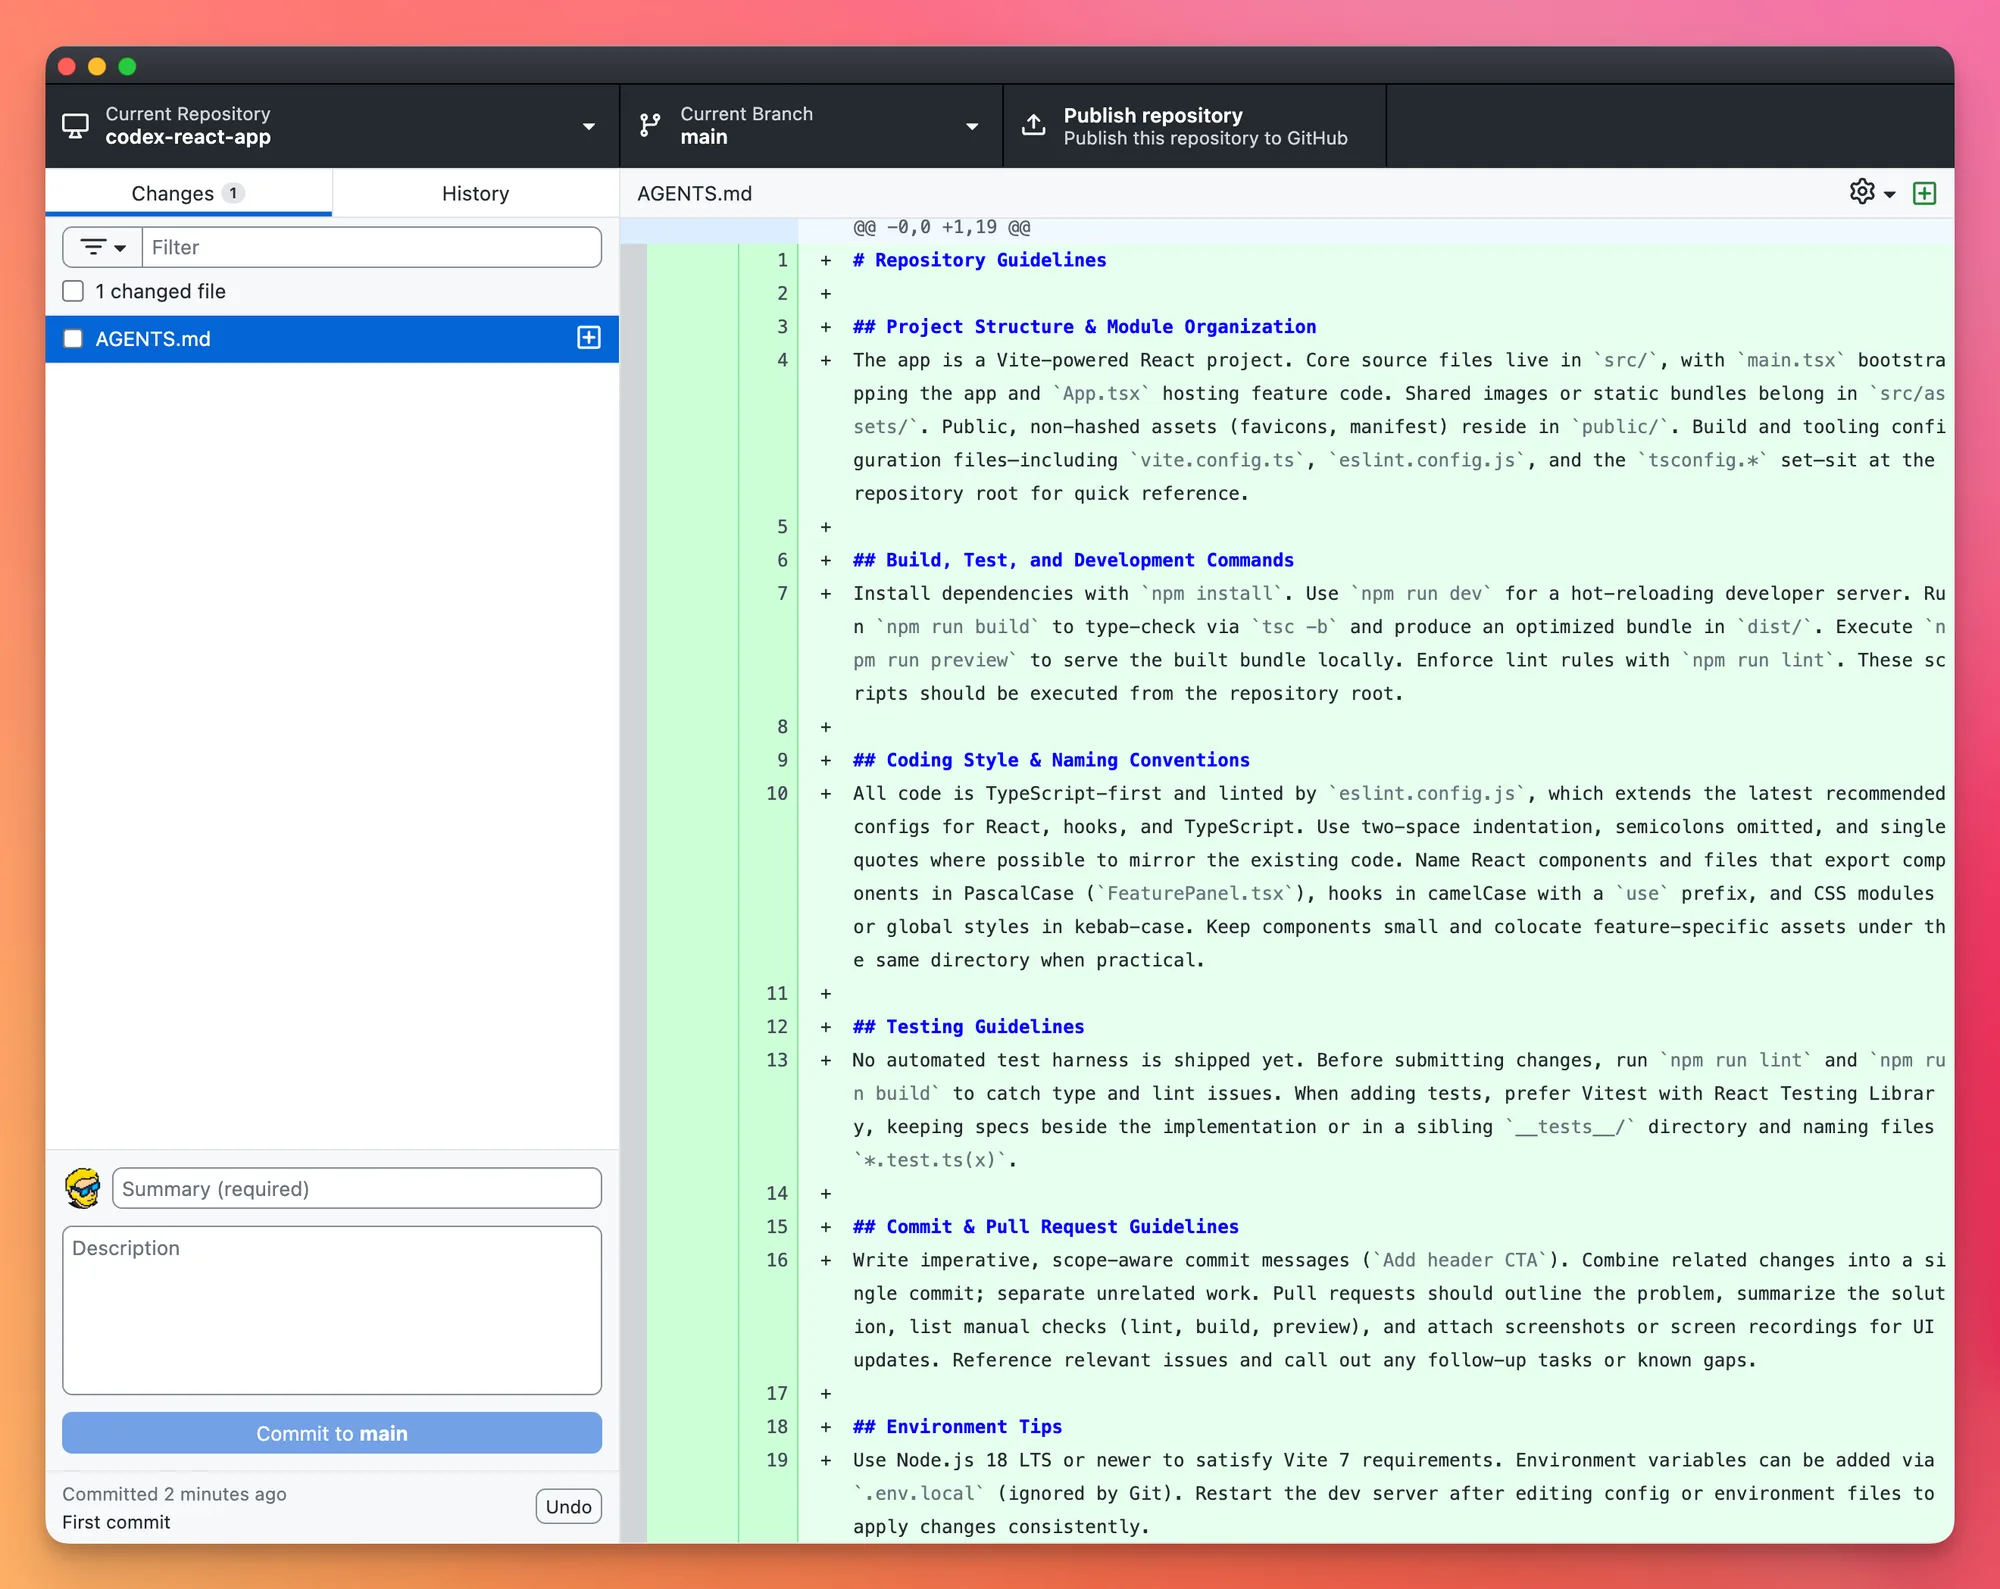
Task: Toggle the '1 changed file' checkbox
Action: click(x=73, y=291)
